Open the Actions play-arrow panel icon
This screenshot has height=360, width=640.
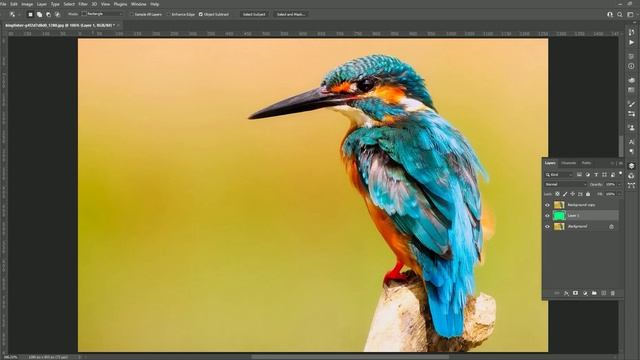[631, 42]
